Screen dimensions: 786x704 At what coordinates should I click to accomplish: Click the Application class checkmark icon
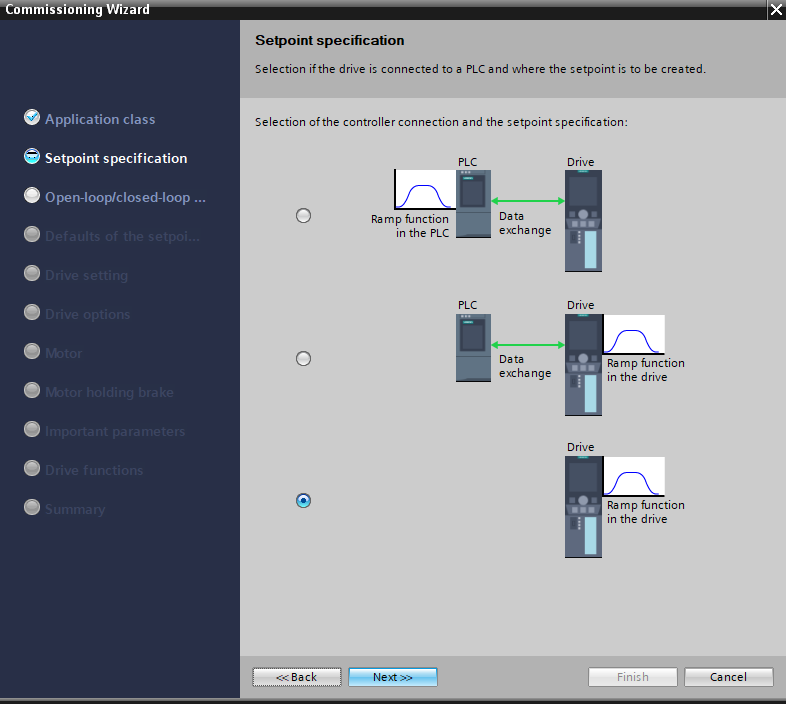coord(32,117)
